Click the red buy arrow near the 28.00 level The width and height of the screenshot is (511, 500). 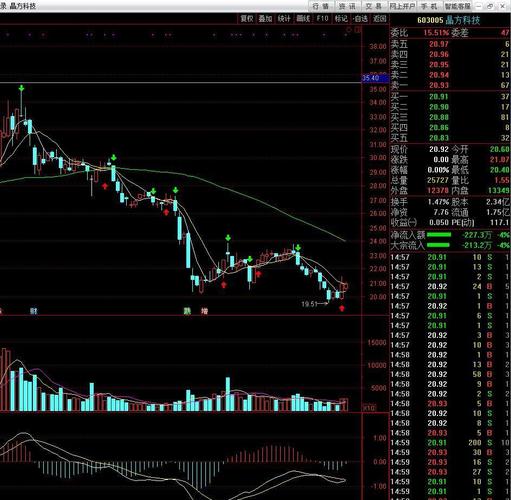(105, 186)
